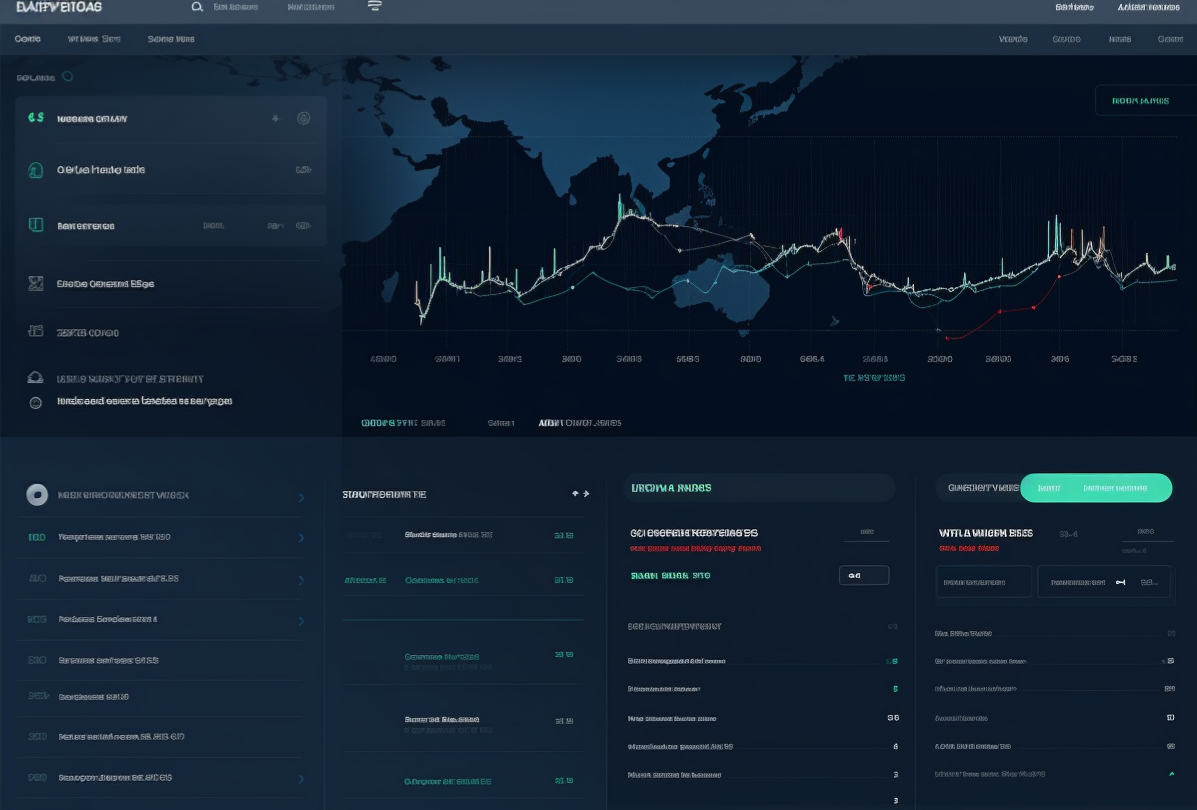
Task: Enable the green pill toggle in the top-right panel
Action: [x=1096, y=488]
